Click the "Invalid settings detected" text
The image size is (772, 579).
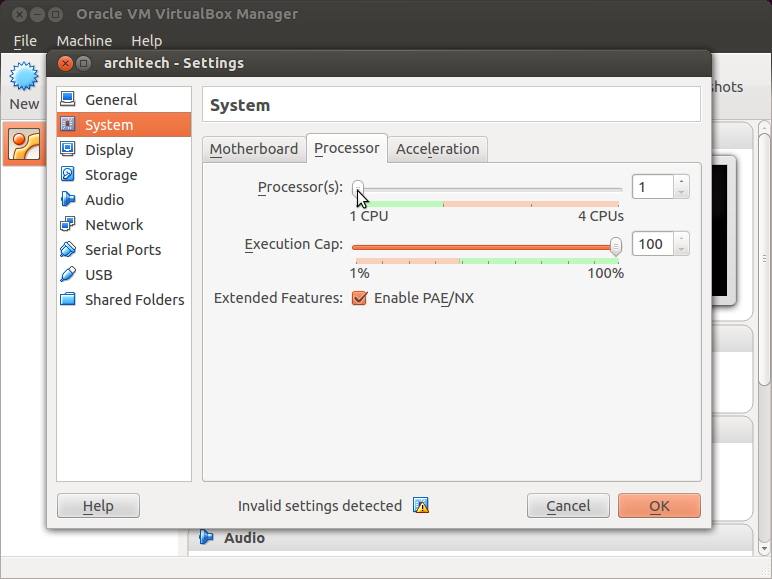[x=320, y=506]
